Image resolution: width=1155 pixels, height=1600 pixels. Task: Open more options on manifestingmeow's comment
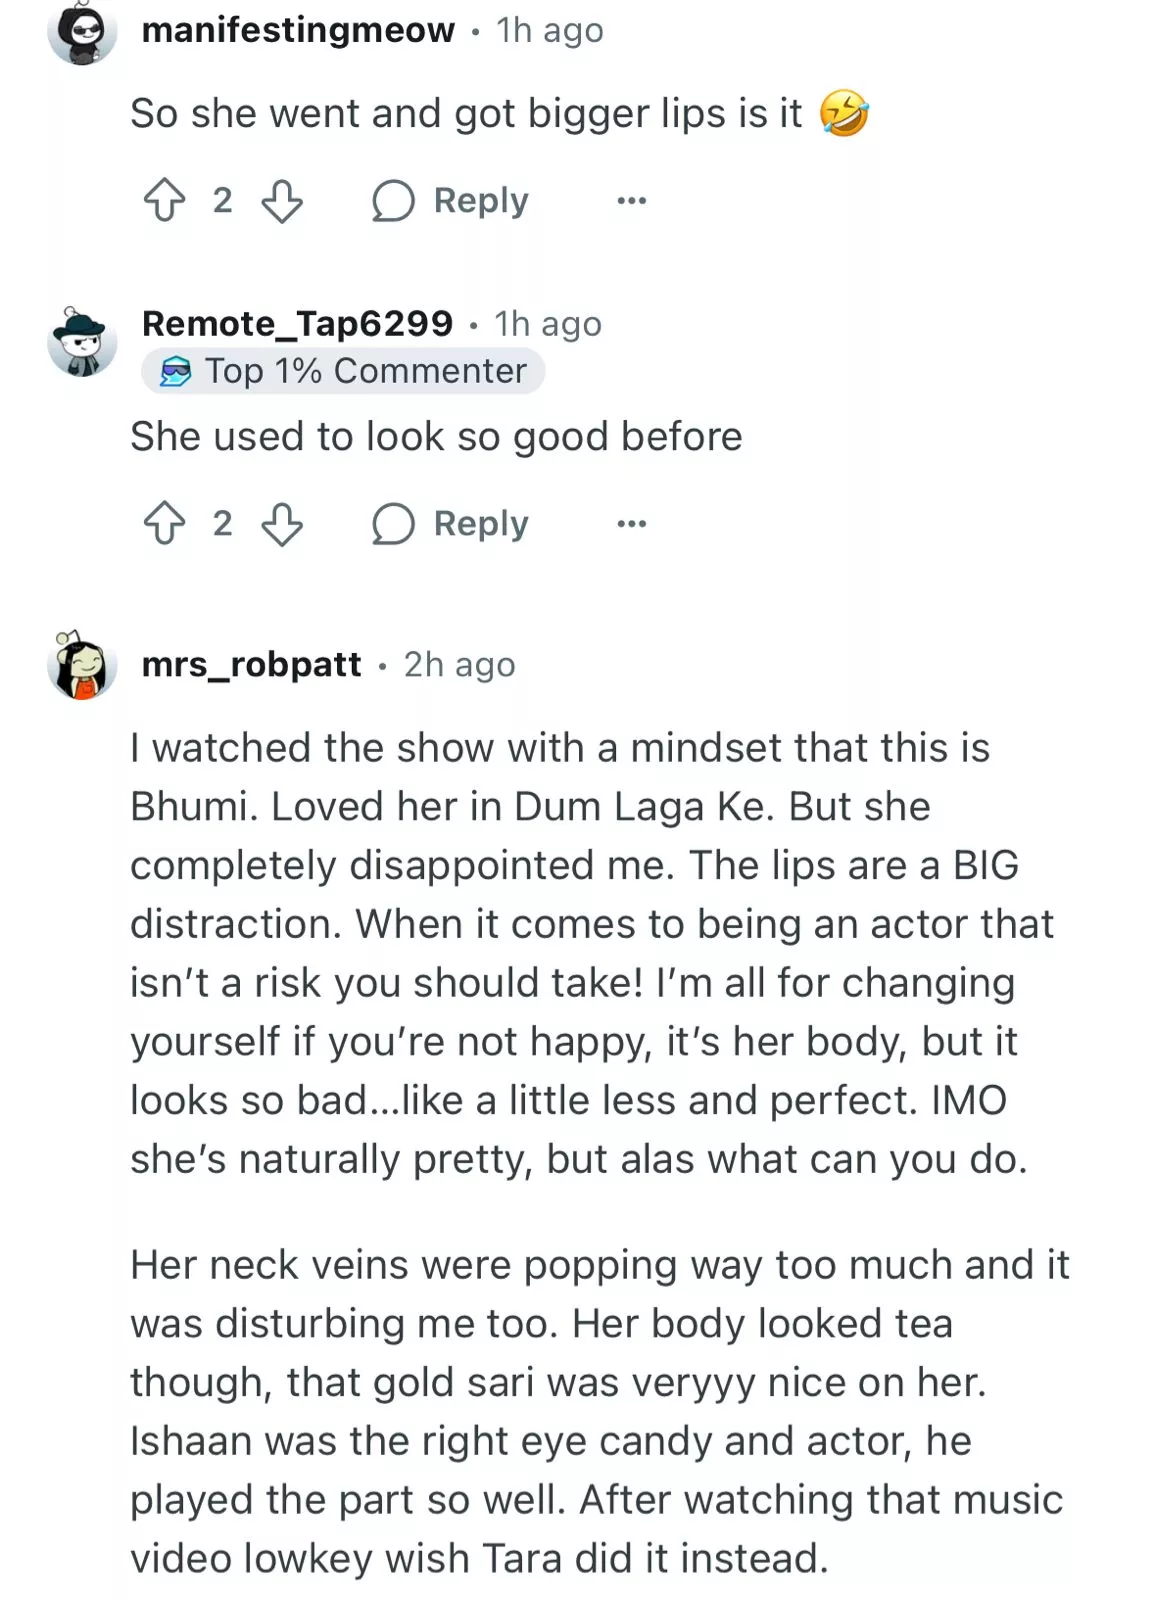point(631,201)
